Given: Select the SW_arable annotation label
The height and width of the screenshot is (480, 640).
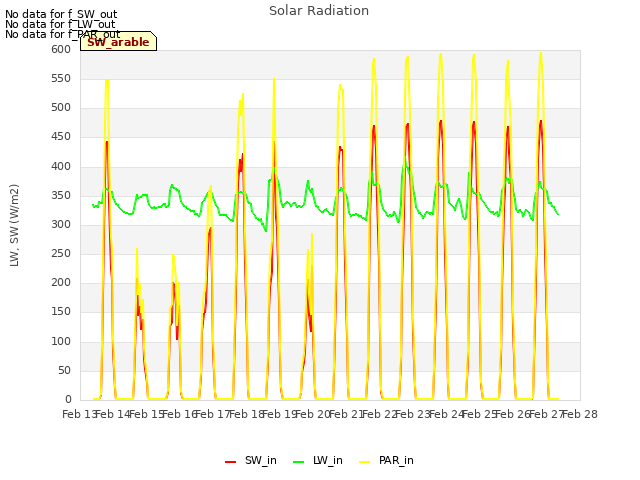Looking at the screenshot, I should click(118, 42).
